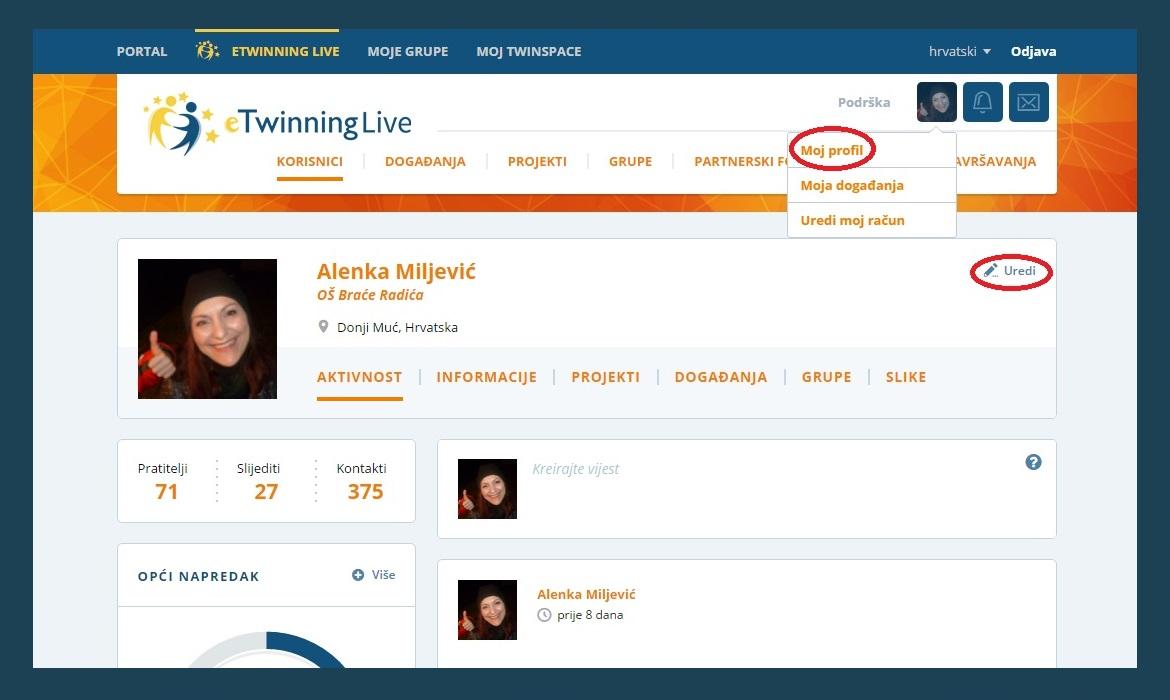Click the Podrška support link
1170x700 pixels.
point(863,102)
